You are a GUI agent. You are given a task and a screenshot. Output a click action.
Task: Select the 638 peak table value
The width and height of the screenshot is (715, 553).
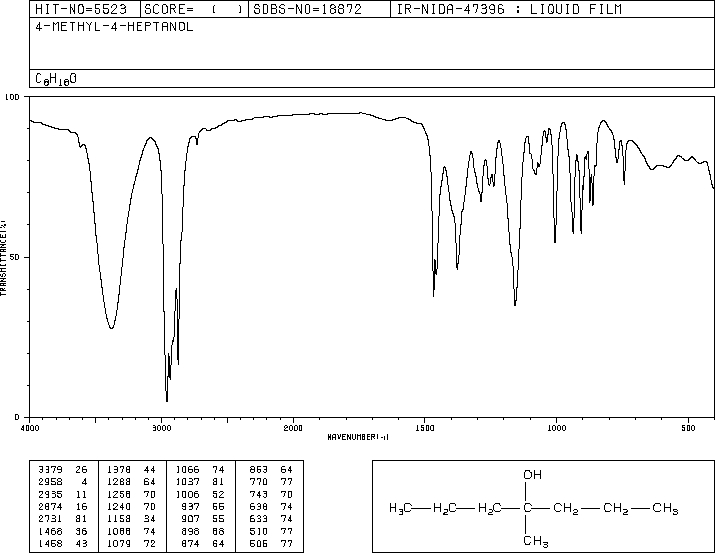[x=271, y=506]
